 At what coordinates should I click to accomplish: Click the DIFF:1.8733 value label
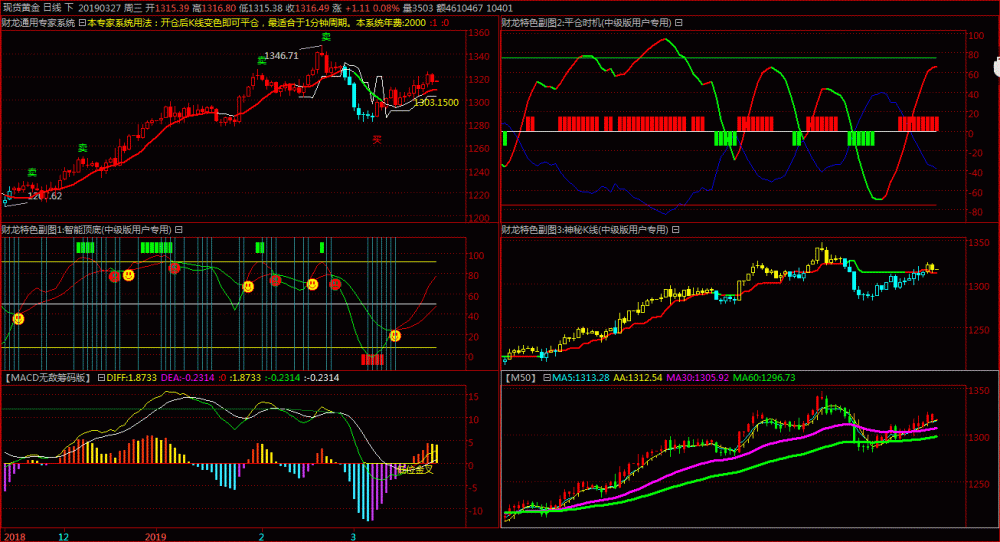[131, 377]
